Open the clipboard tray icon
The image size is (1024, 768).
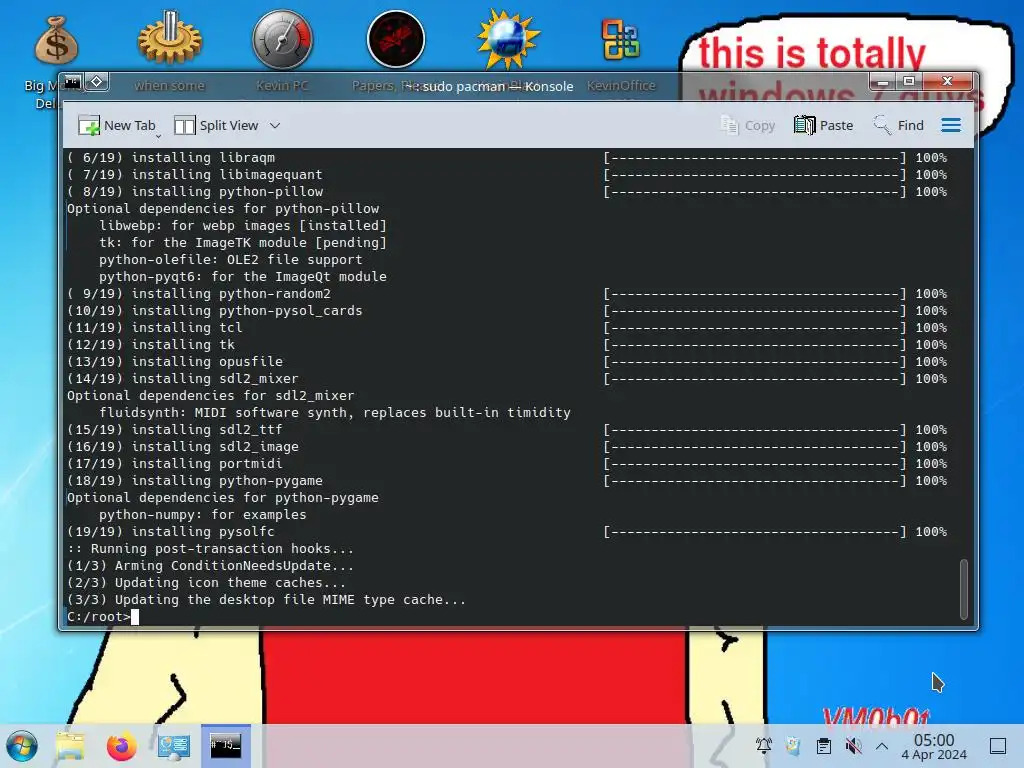point(824,746)
